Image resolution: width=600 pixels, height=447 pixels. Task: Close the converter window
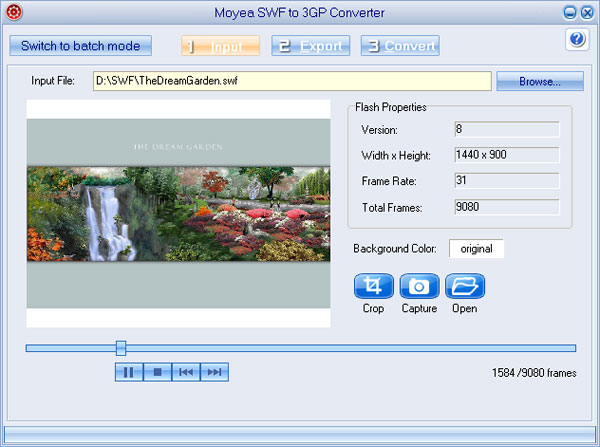point(587,13)
